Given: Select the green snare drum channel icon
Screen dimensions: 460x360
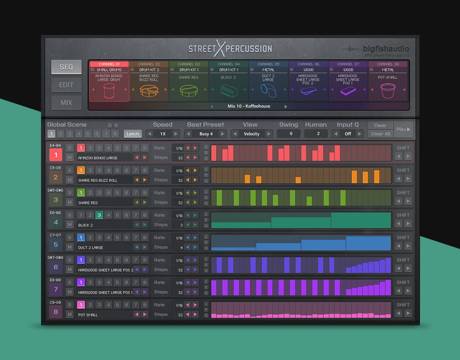Looking at the screenshot, I should (189, 90).
